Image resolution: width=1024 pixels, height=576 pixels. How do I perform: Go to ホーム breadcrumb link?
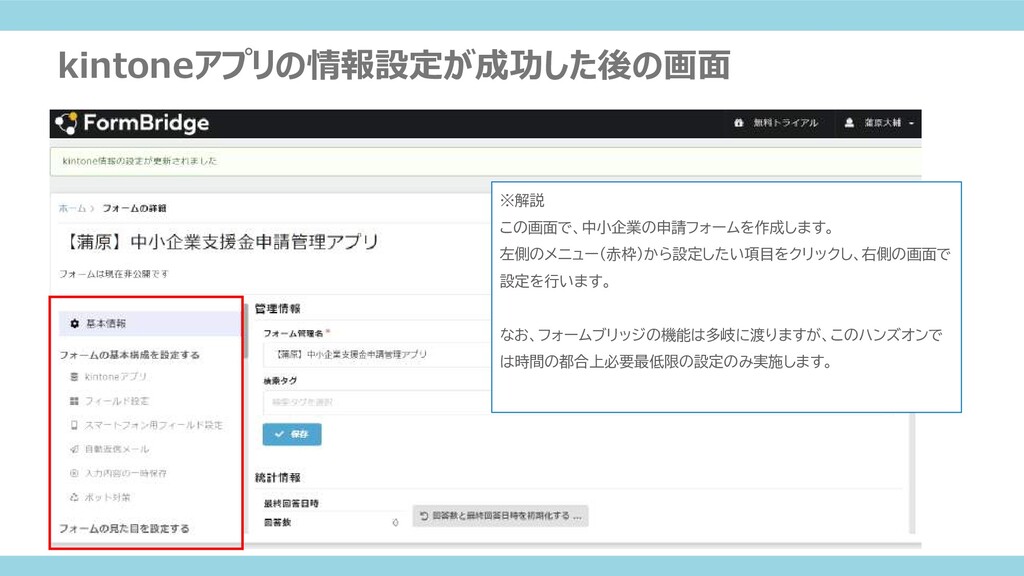pos(72,208)
